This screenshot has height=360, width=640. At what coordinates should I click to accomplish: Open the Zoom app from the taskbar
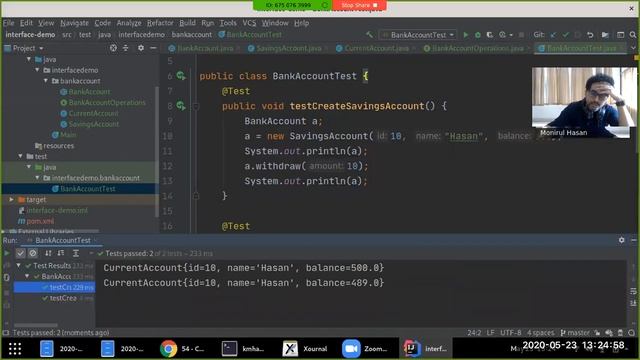(x=364, y=349)
